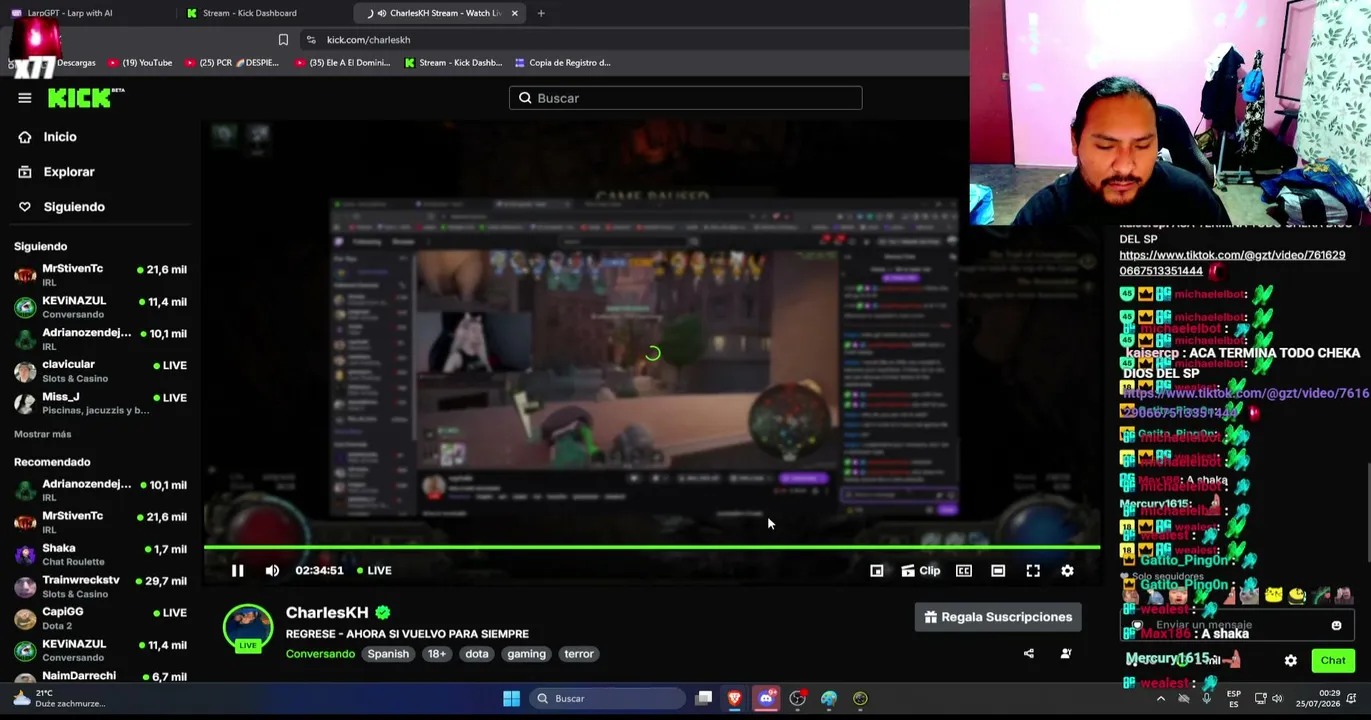Open chat settings gear icon
The width and height of the screenshot is (1371, 720).
point(1291,661)
